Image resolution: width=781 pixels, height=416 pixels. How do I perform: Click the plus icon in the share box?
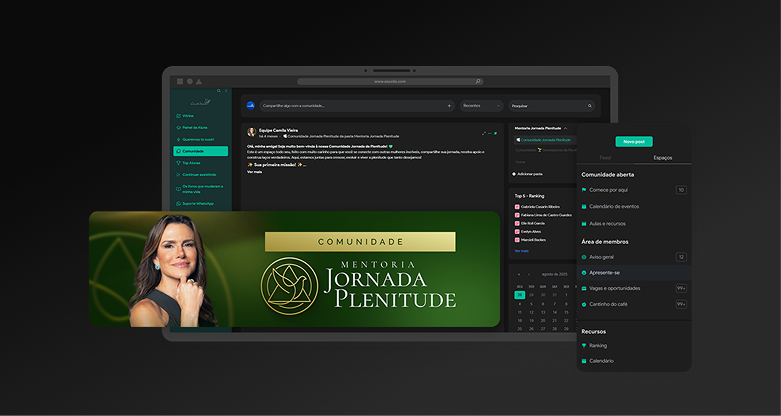[x=449, y=105]
